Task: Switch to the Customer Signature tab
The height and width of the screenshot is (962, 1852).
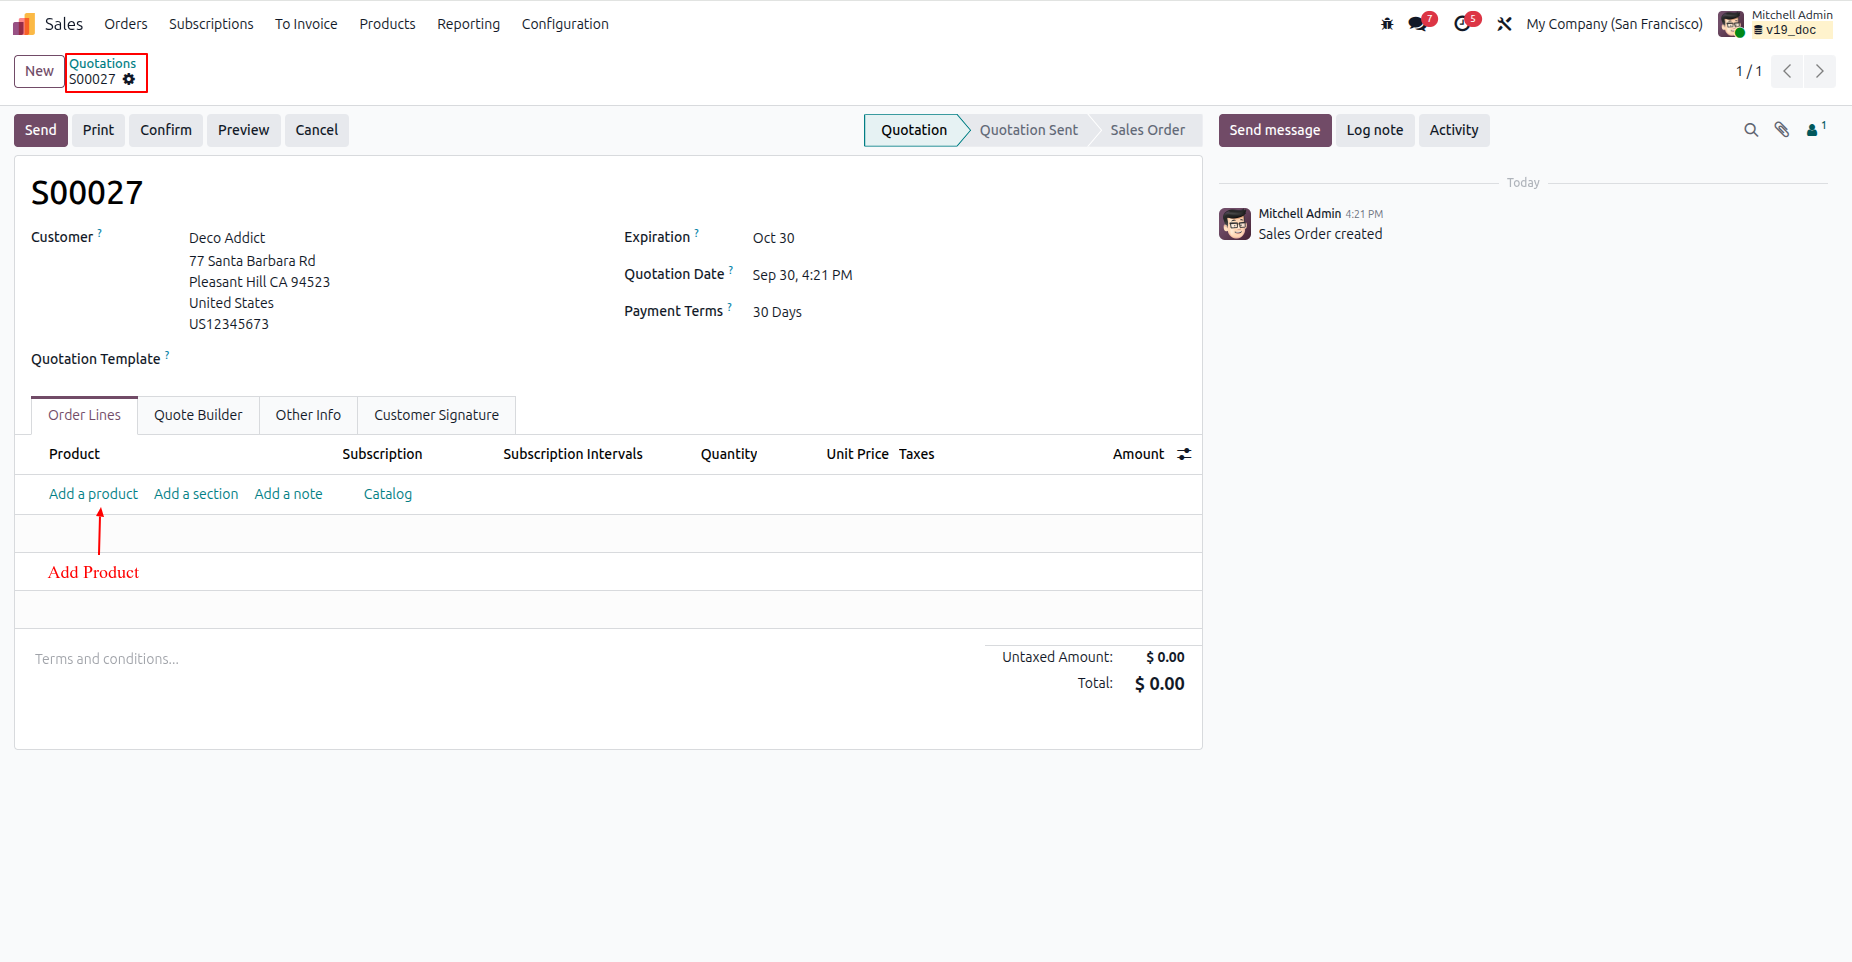Action: 436,415
